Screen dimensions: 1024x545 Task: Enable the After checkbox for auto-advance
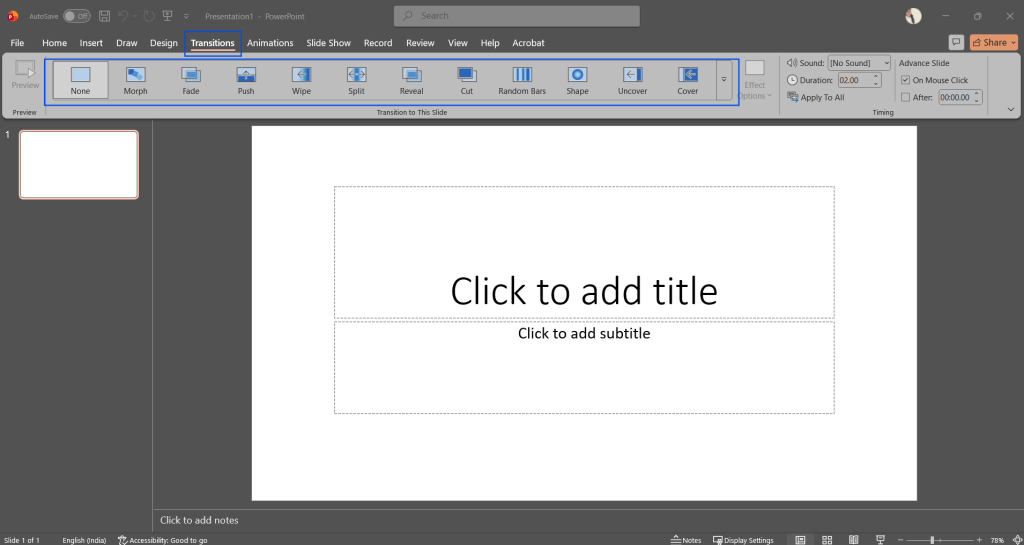tap(906, 97)
